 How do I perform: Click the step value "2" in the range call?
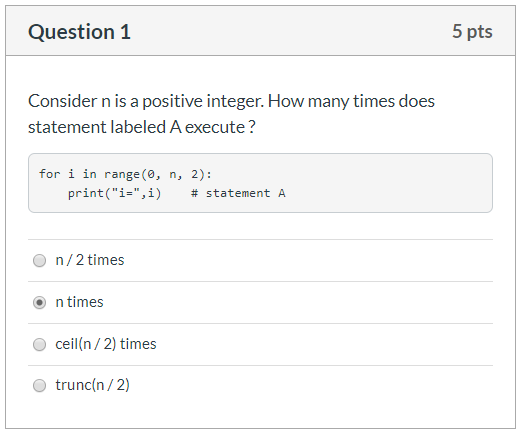point(194,174)
